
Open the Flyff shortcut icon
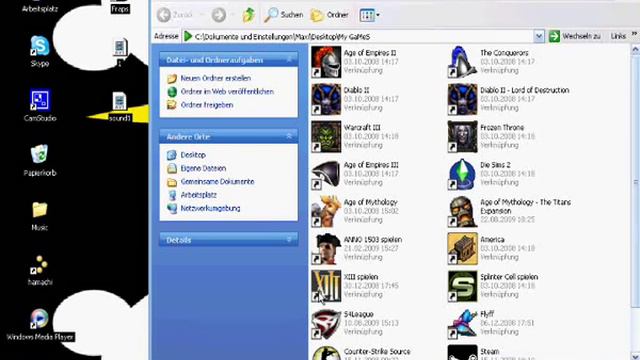(x=462, y=324)
